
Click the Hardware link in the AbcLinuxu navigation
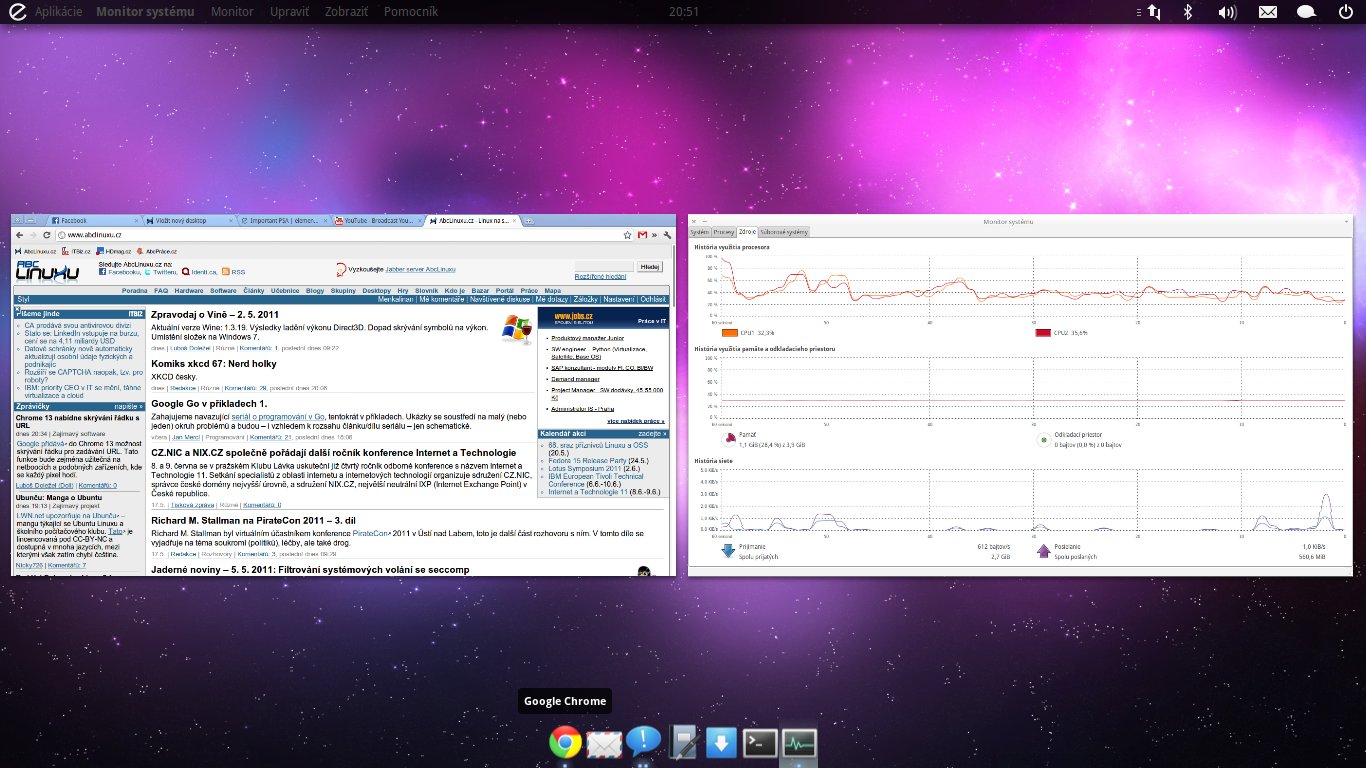189,290
